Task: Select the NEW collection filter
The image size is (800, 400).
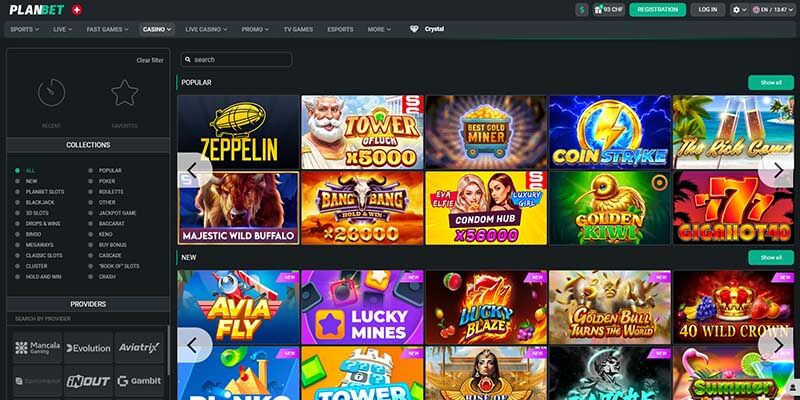Action: [27, 181]
